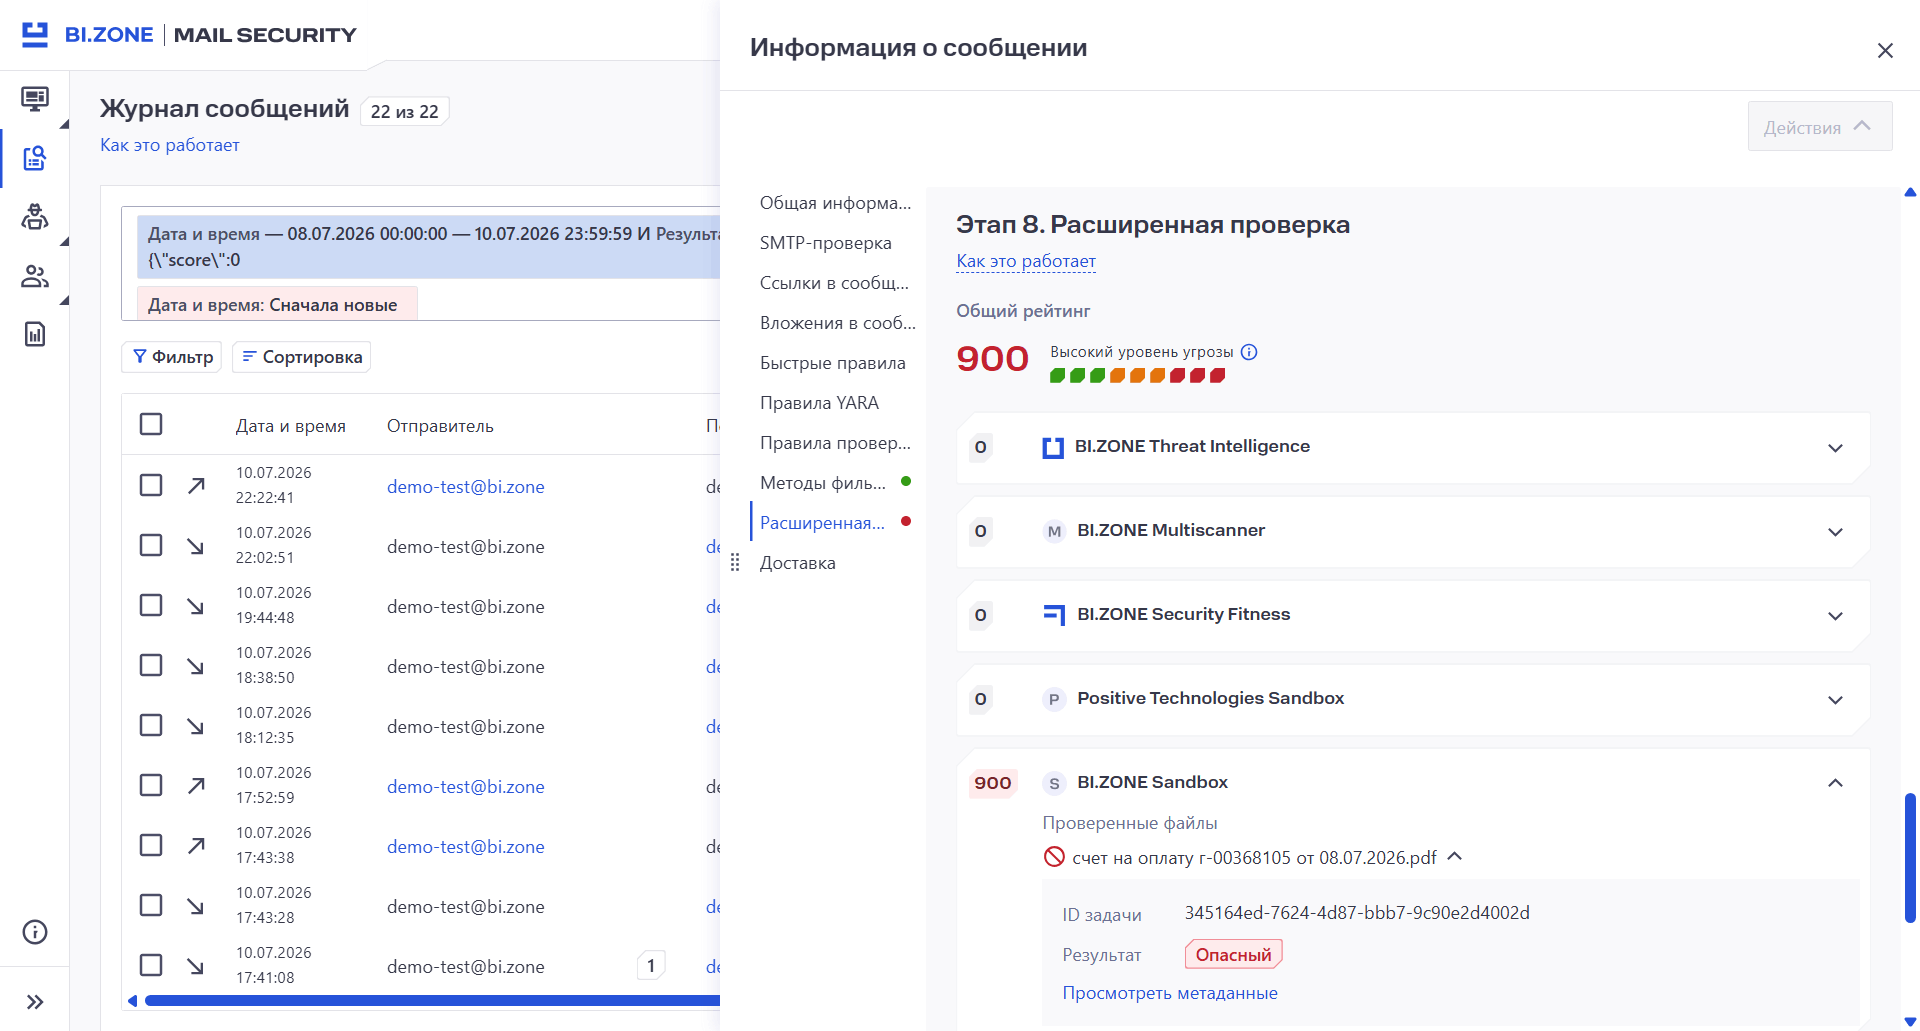Click info icon next to Высокий уровень угрозы
Image resolution: width=1920 pixels, height=1031 pixels.
pyautogui.click(x=1249, y=352)
